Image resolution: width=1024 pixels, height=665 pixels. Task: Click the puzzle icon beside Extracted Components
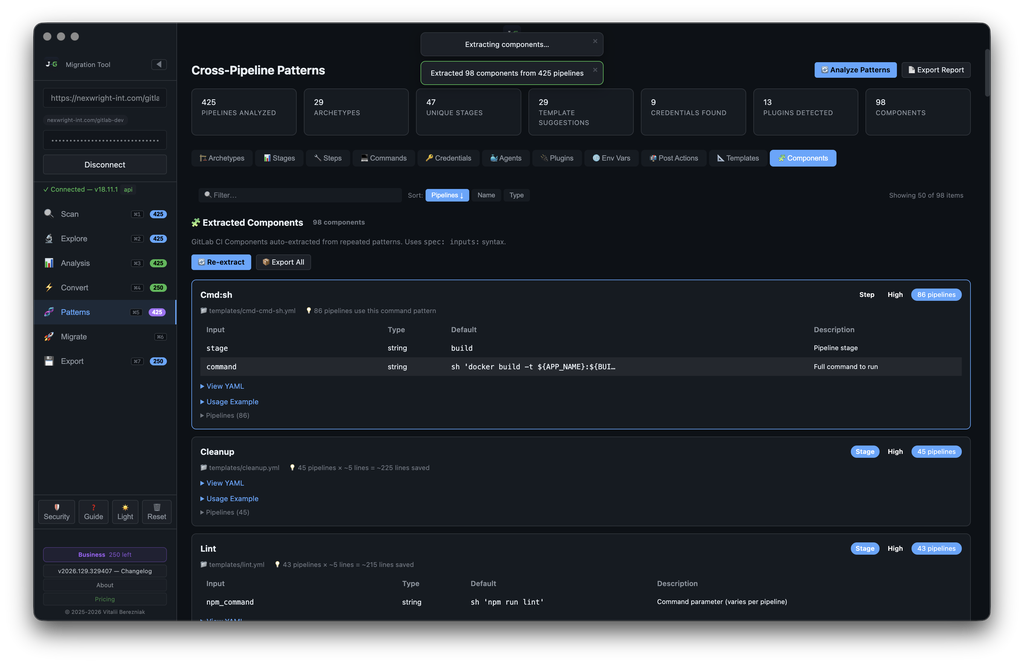point(195,223)
